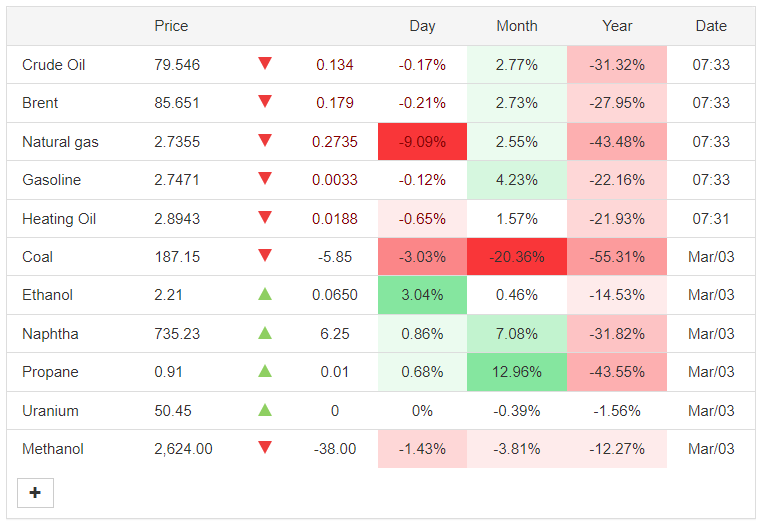Select the -0.39% month change cell
The height and width of the screenshot is (529, 766).
[x=517, y=410]
